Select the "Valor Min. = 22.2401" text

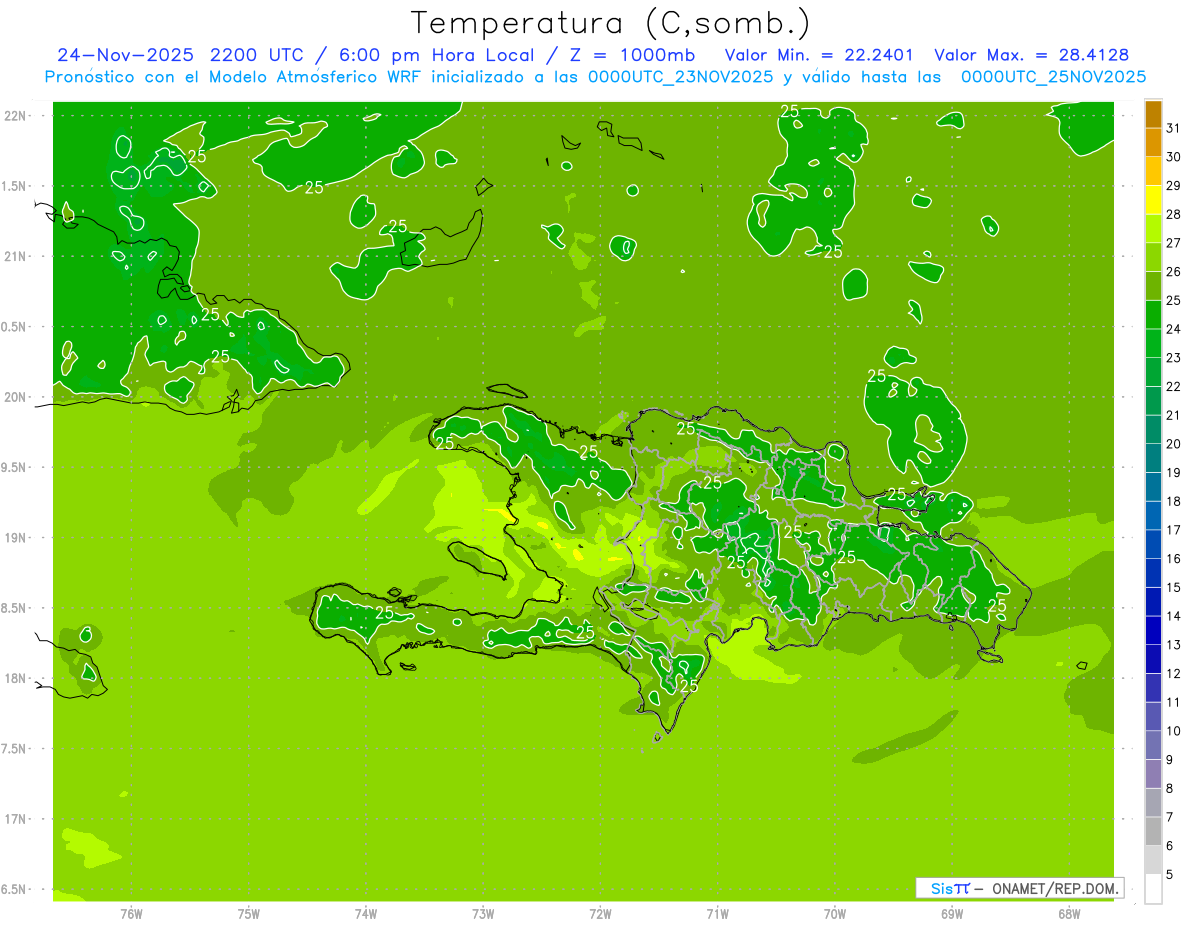(x=819, y=55)
